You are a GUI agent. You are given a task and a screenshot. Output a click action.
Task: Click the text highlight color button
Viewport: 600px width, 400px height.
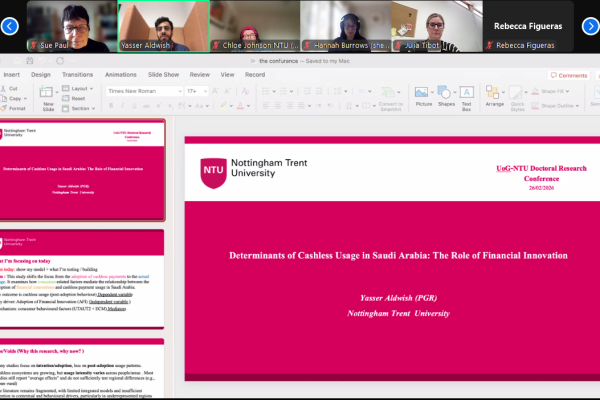(223, 105)
